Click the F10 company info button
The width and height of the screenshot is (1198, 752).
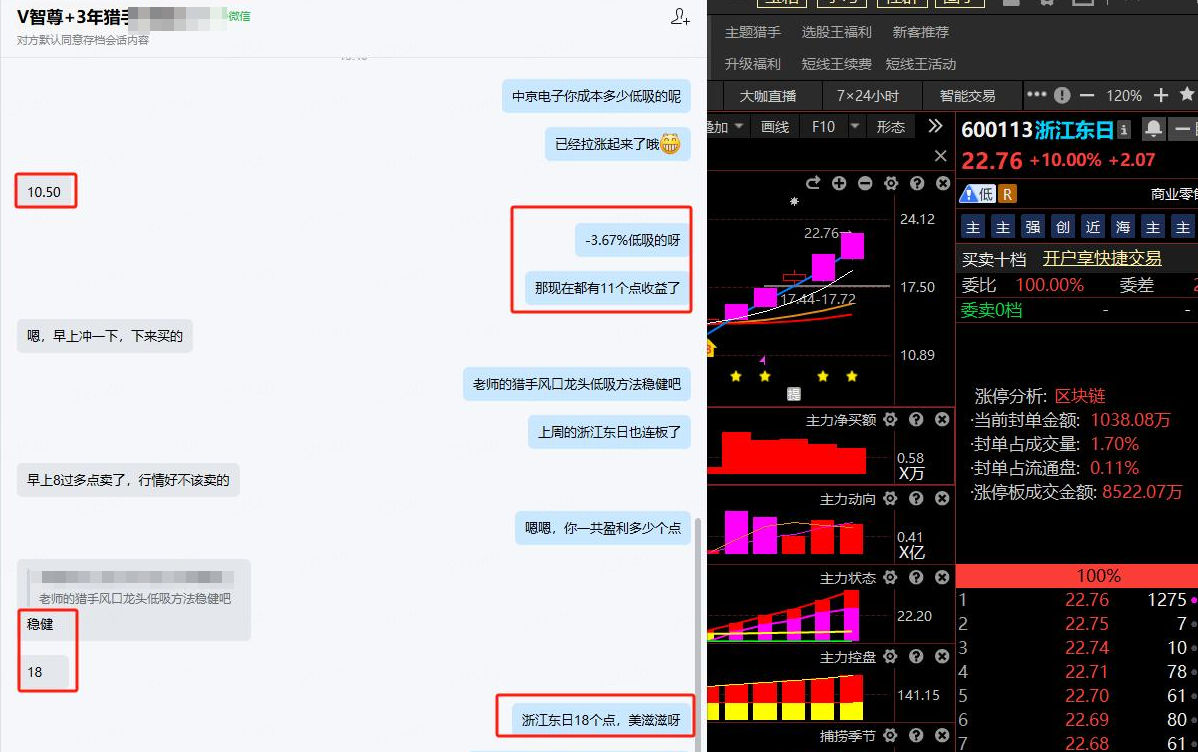(823, 127)
